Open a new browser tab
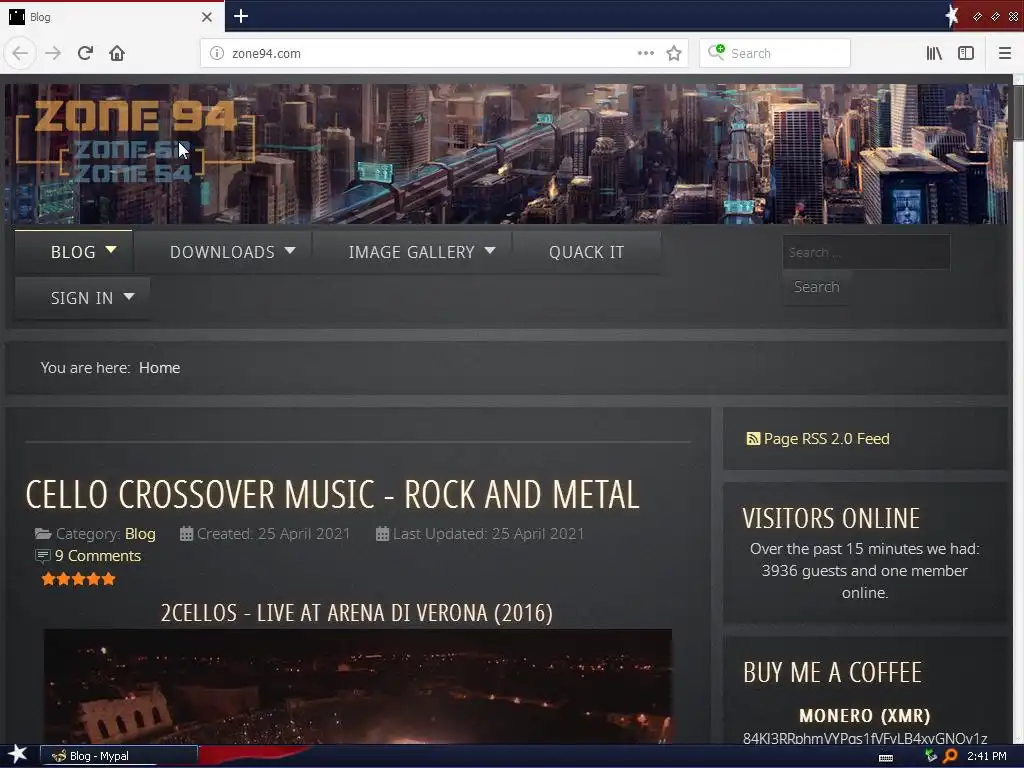 click(240, 16)
